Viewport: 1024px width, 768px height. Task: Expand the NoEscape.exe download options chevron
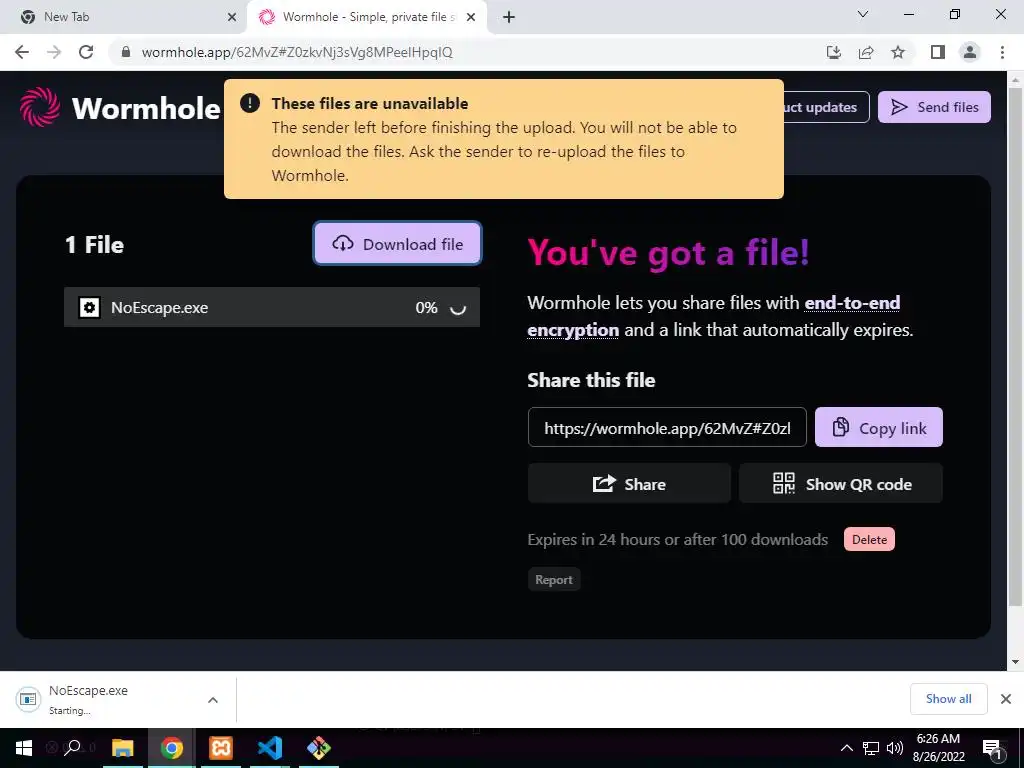pos(213,699)
